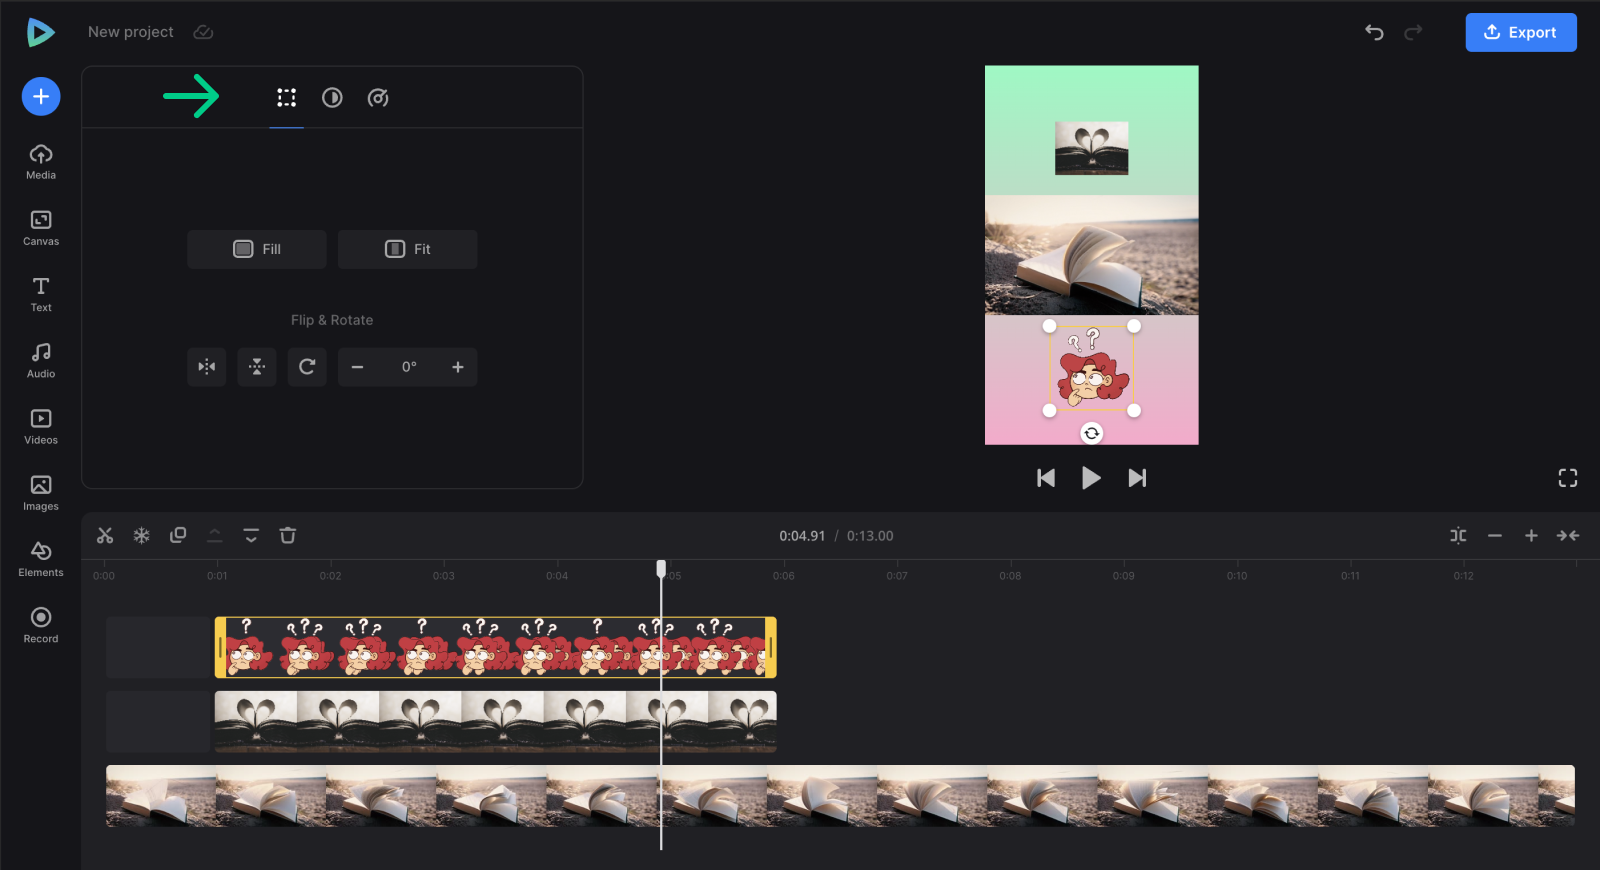This screenshot has height=870, width=1600.
Task: Skip to the next clip
Action: coord(1137,478)
